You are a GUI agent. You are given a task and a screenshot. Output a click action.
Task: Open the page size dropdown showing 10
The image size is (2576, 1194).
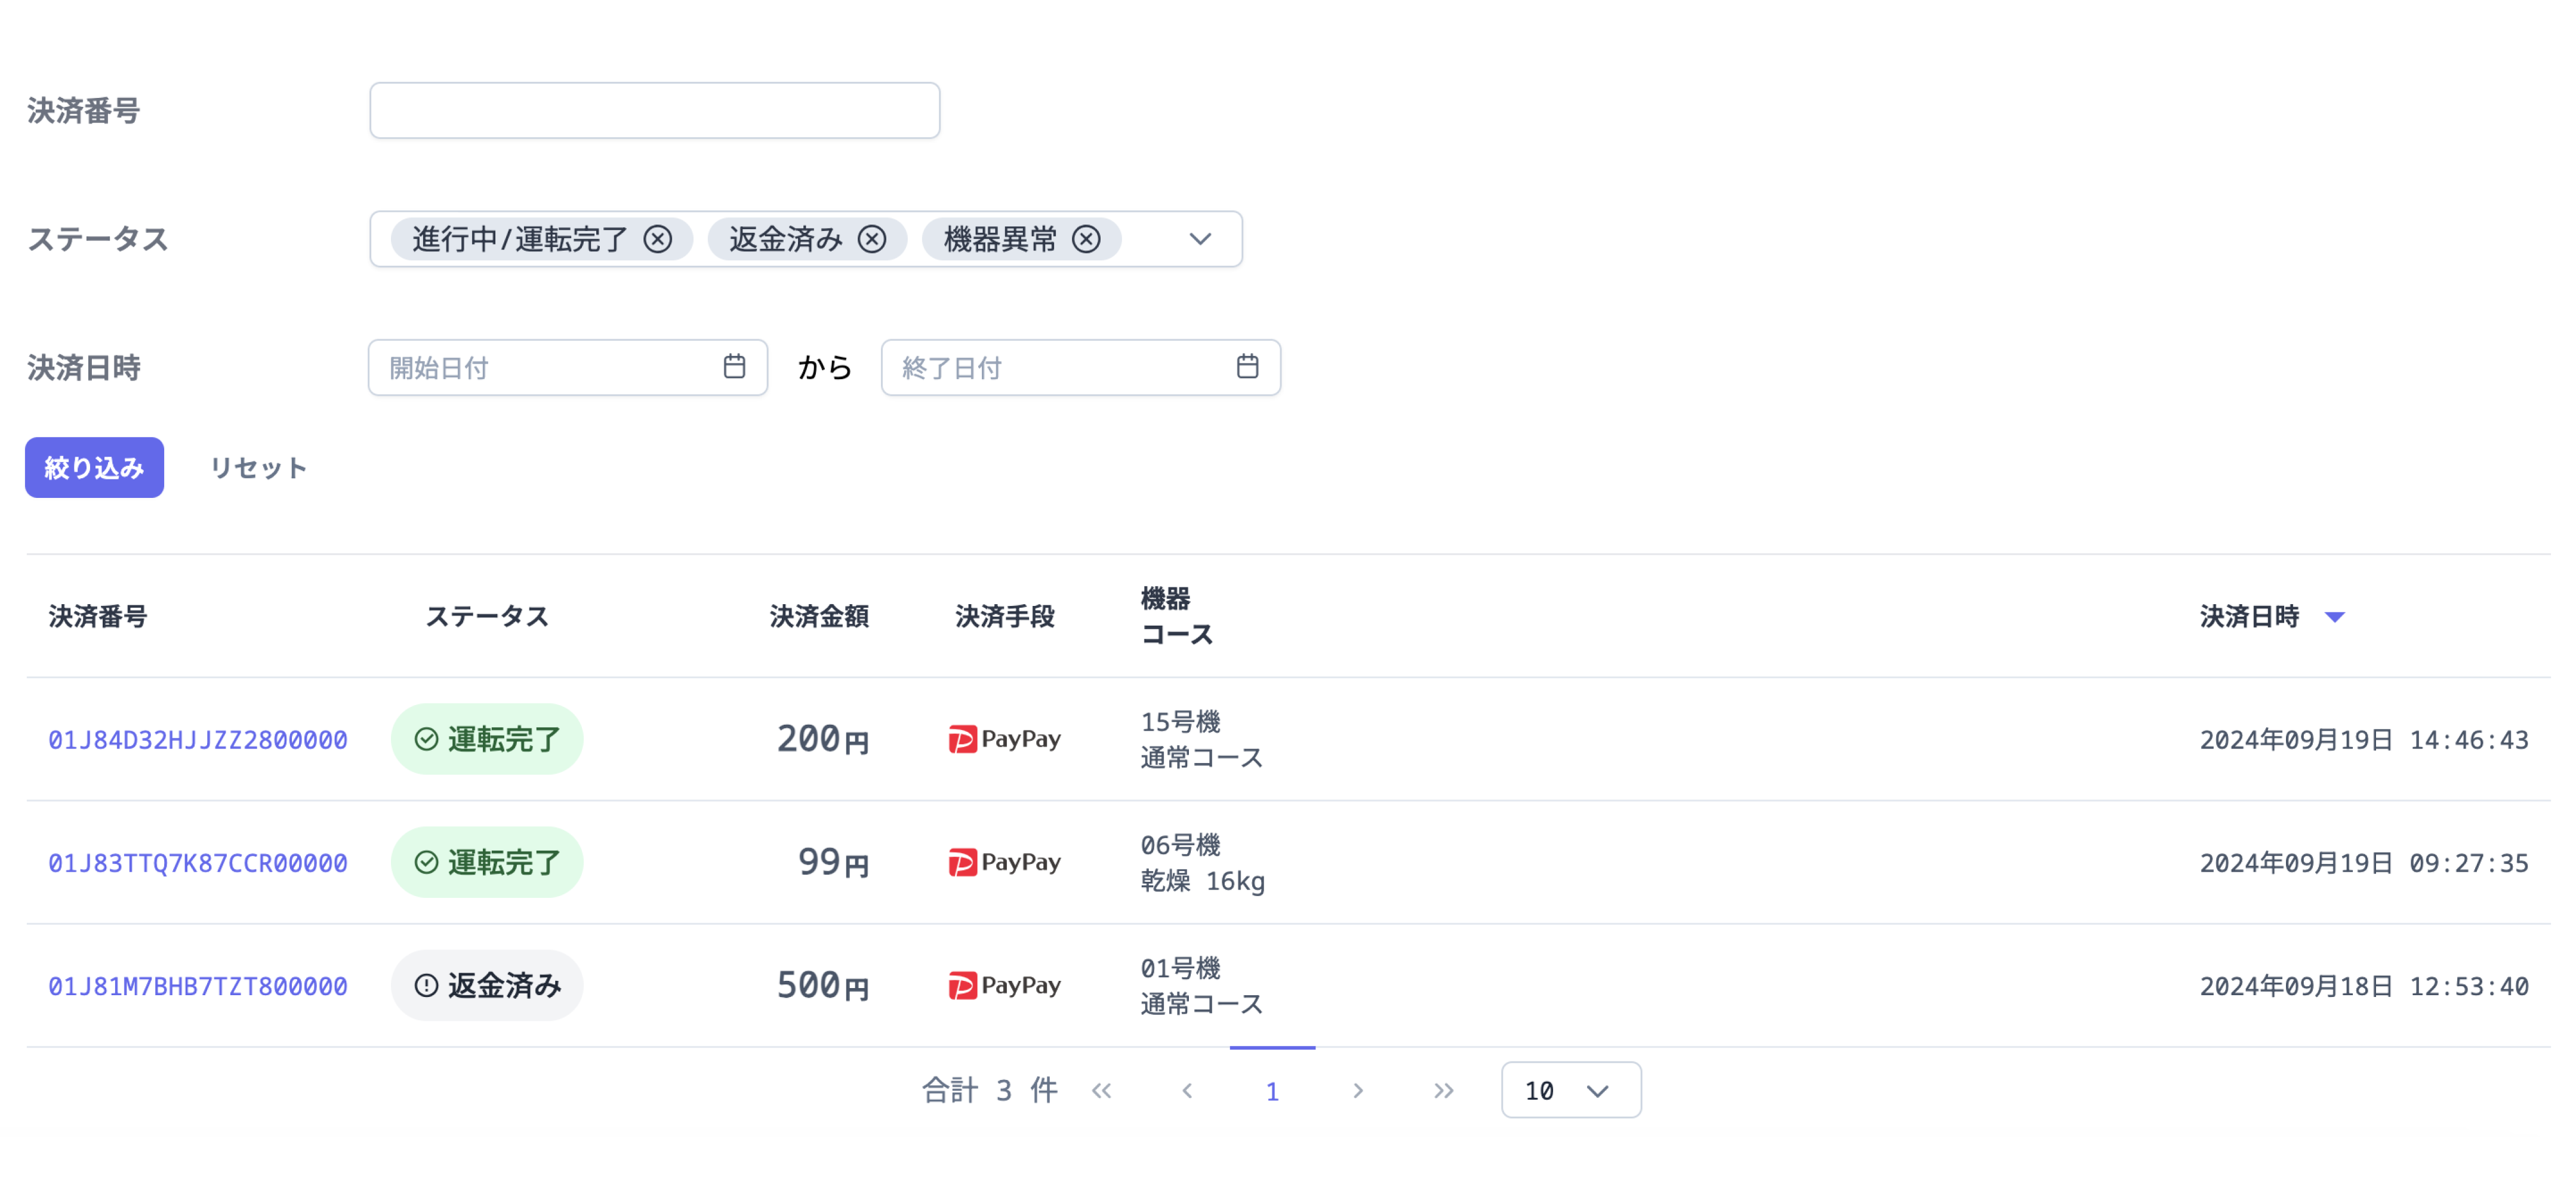click(1570, 1090)
